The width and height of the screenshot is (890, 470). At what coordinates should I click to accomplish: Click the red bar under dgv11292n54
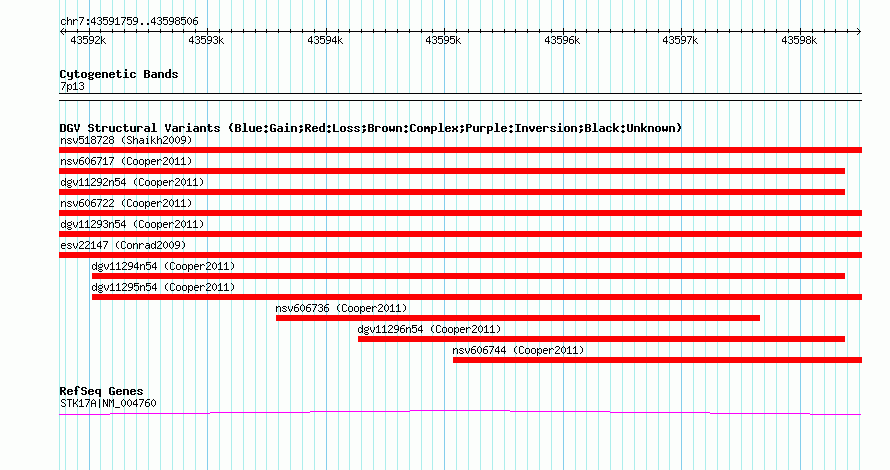pos(452,192)
